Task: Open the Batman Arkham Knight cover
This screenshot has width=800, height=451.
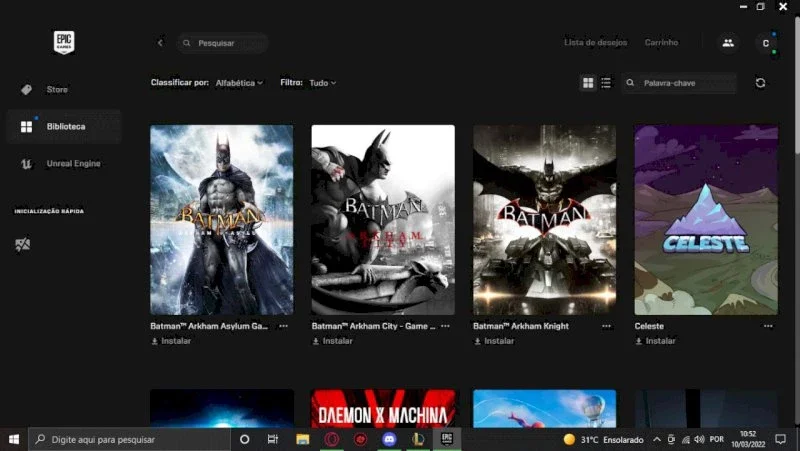Action: click(x=544, y=219)
